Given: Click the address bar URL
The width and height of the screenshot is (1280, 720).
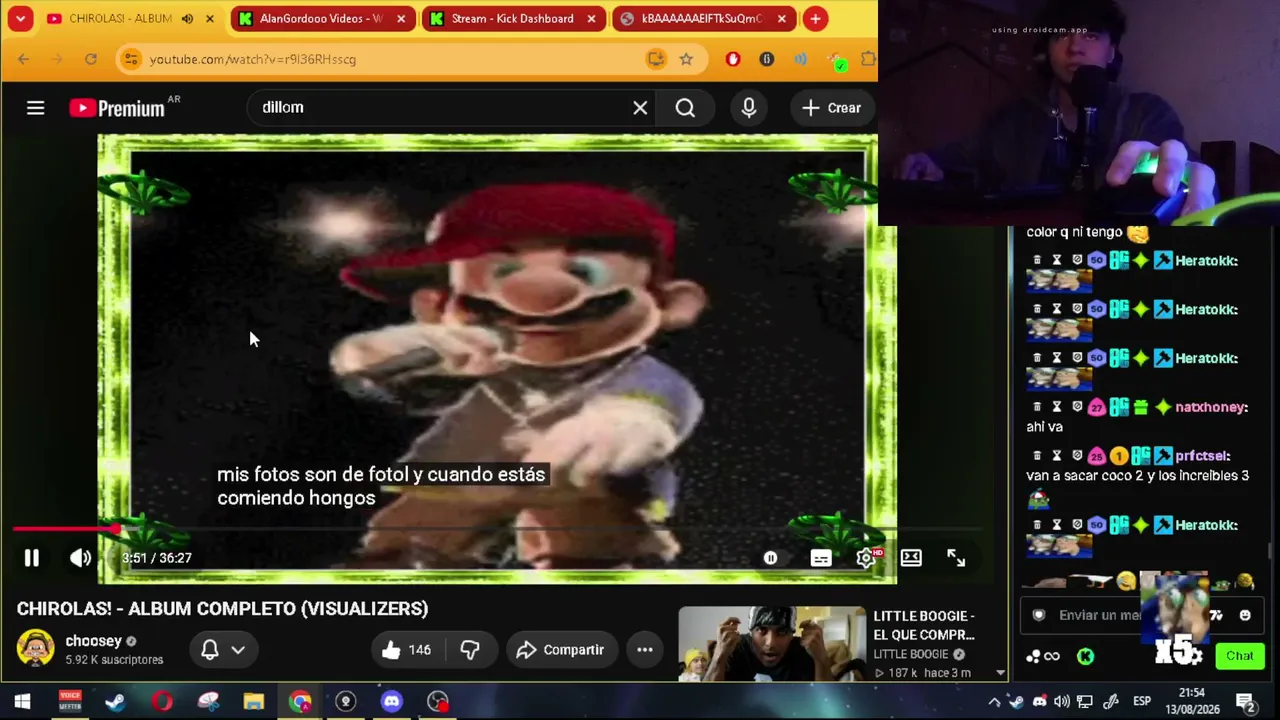Looking at the screenshot, I should 253,60.
